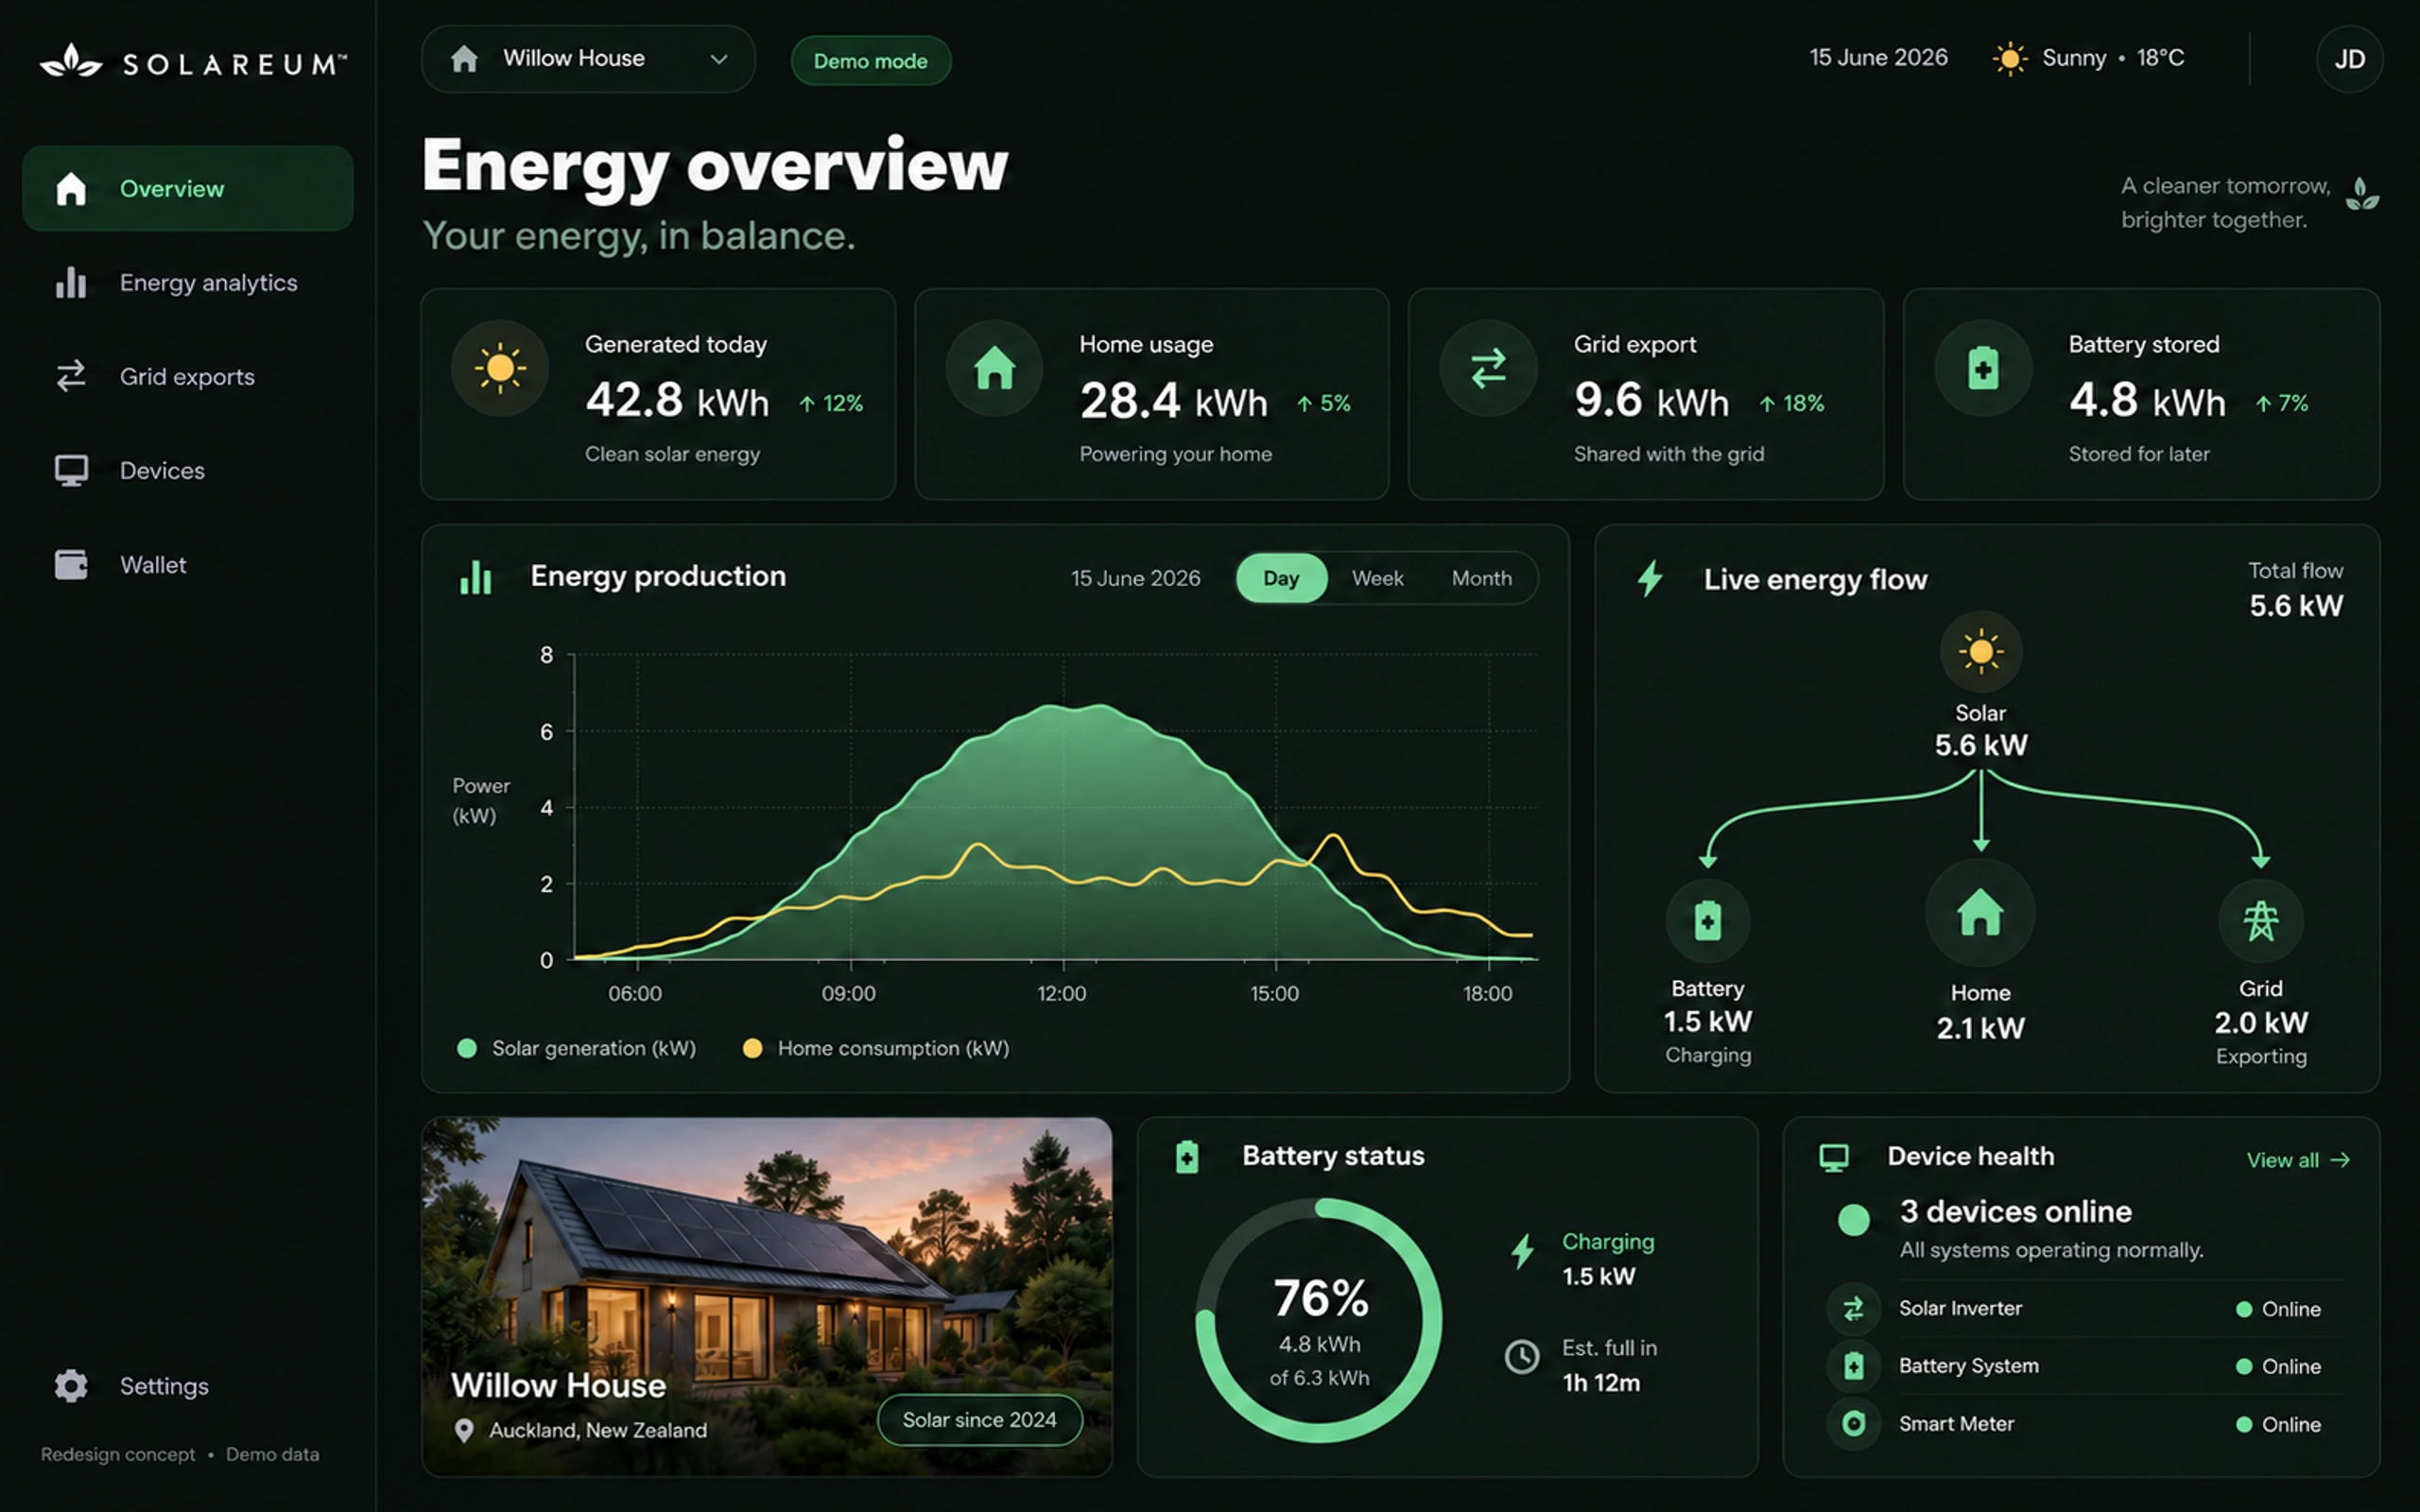The height and width of the screenshot is (1512, 2420).
Task: Click the Demo mode badge
Action: coord(871,61)
